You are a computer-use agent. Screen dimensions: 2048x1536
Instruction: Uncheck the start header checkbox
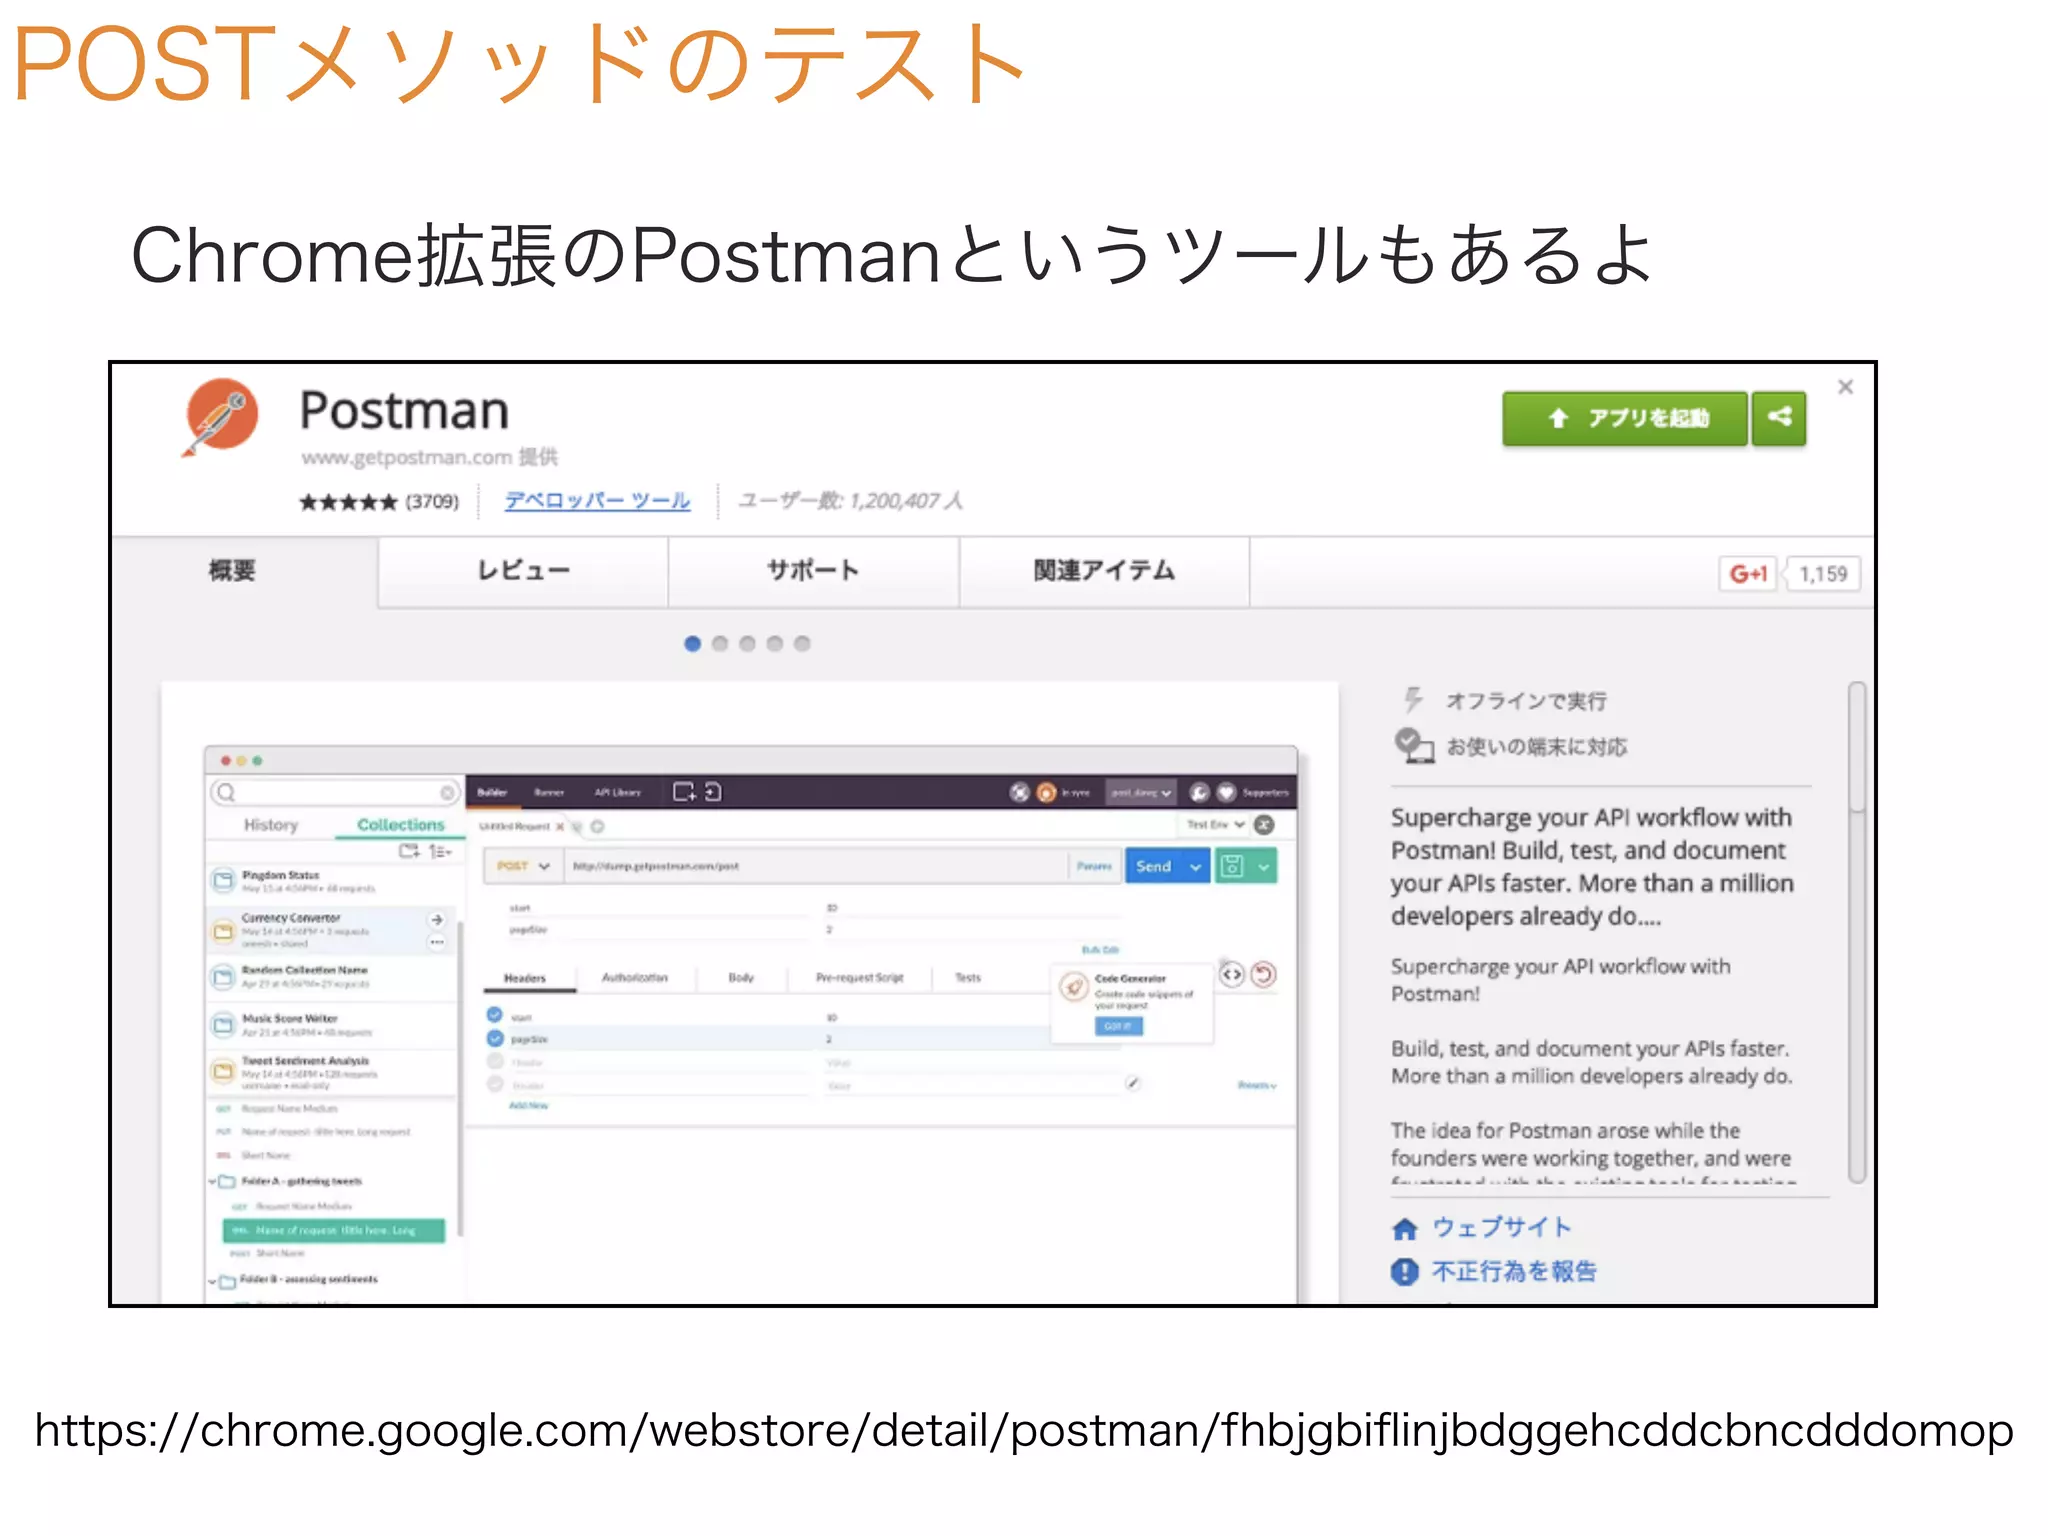coord(494,1015)
